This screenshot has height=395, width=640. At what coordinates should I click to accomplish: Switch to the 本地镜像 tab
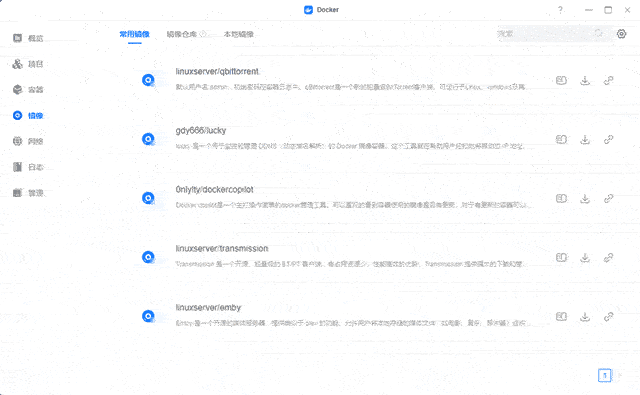click(239, 34)
